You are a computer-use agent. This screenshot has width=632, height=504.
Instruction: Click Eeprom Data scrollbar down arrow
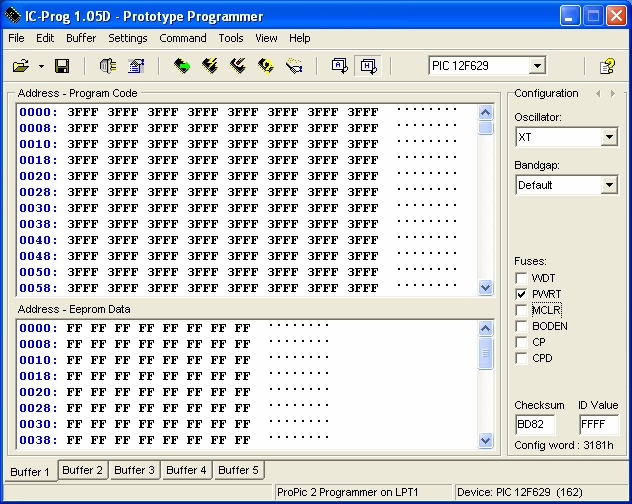click(x=485, y=440)
